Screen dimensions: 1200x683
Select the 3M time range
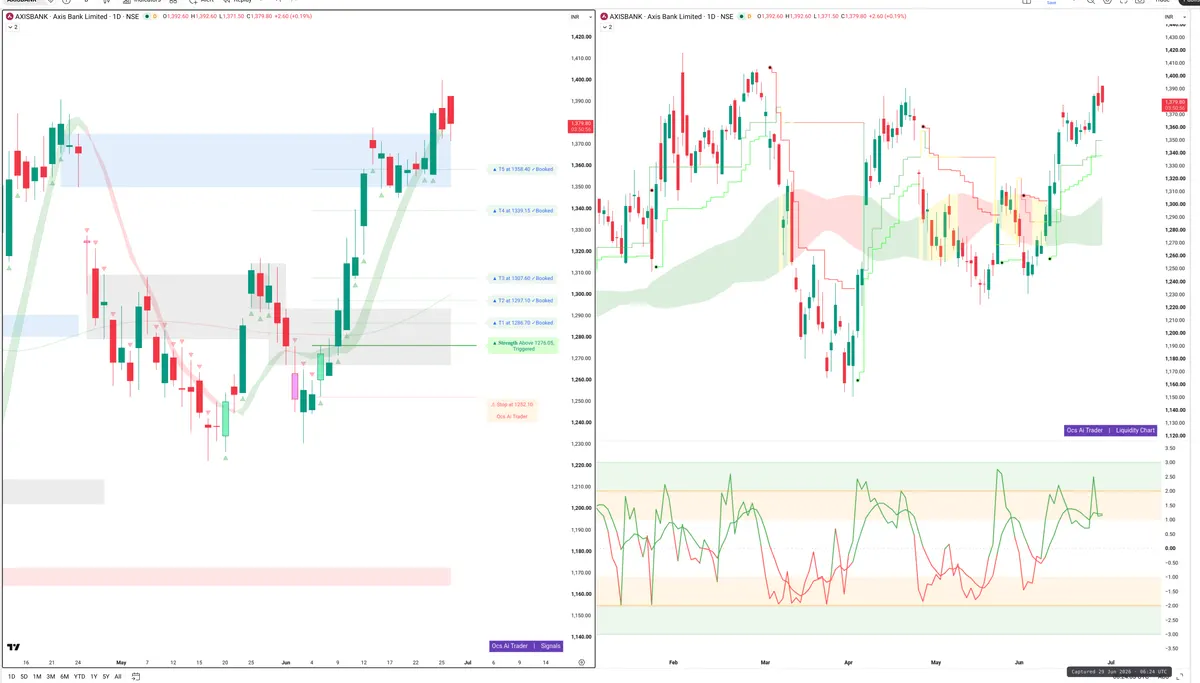point(51,677)
